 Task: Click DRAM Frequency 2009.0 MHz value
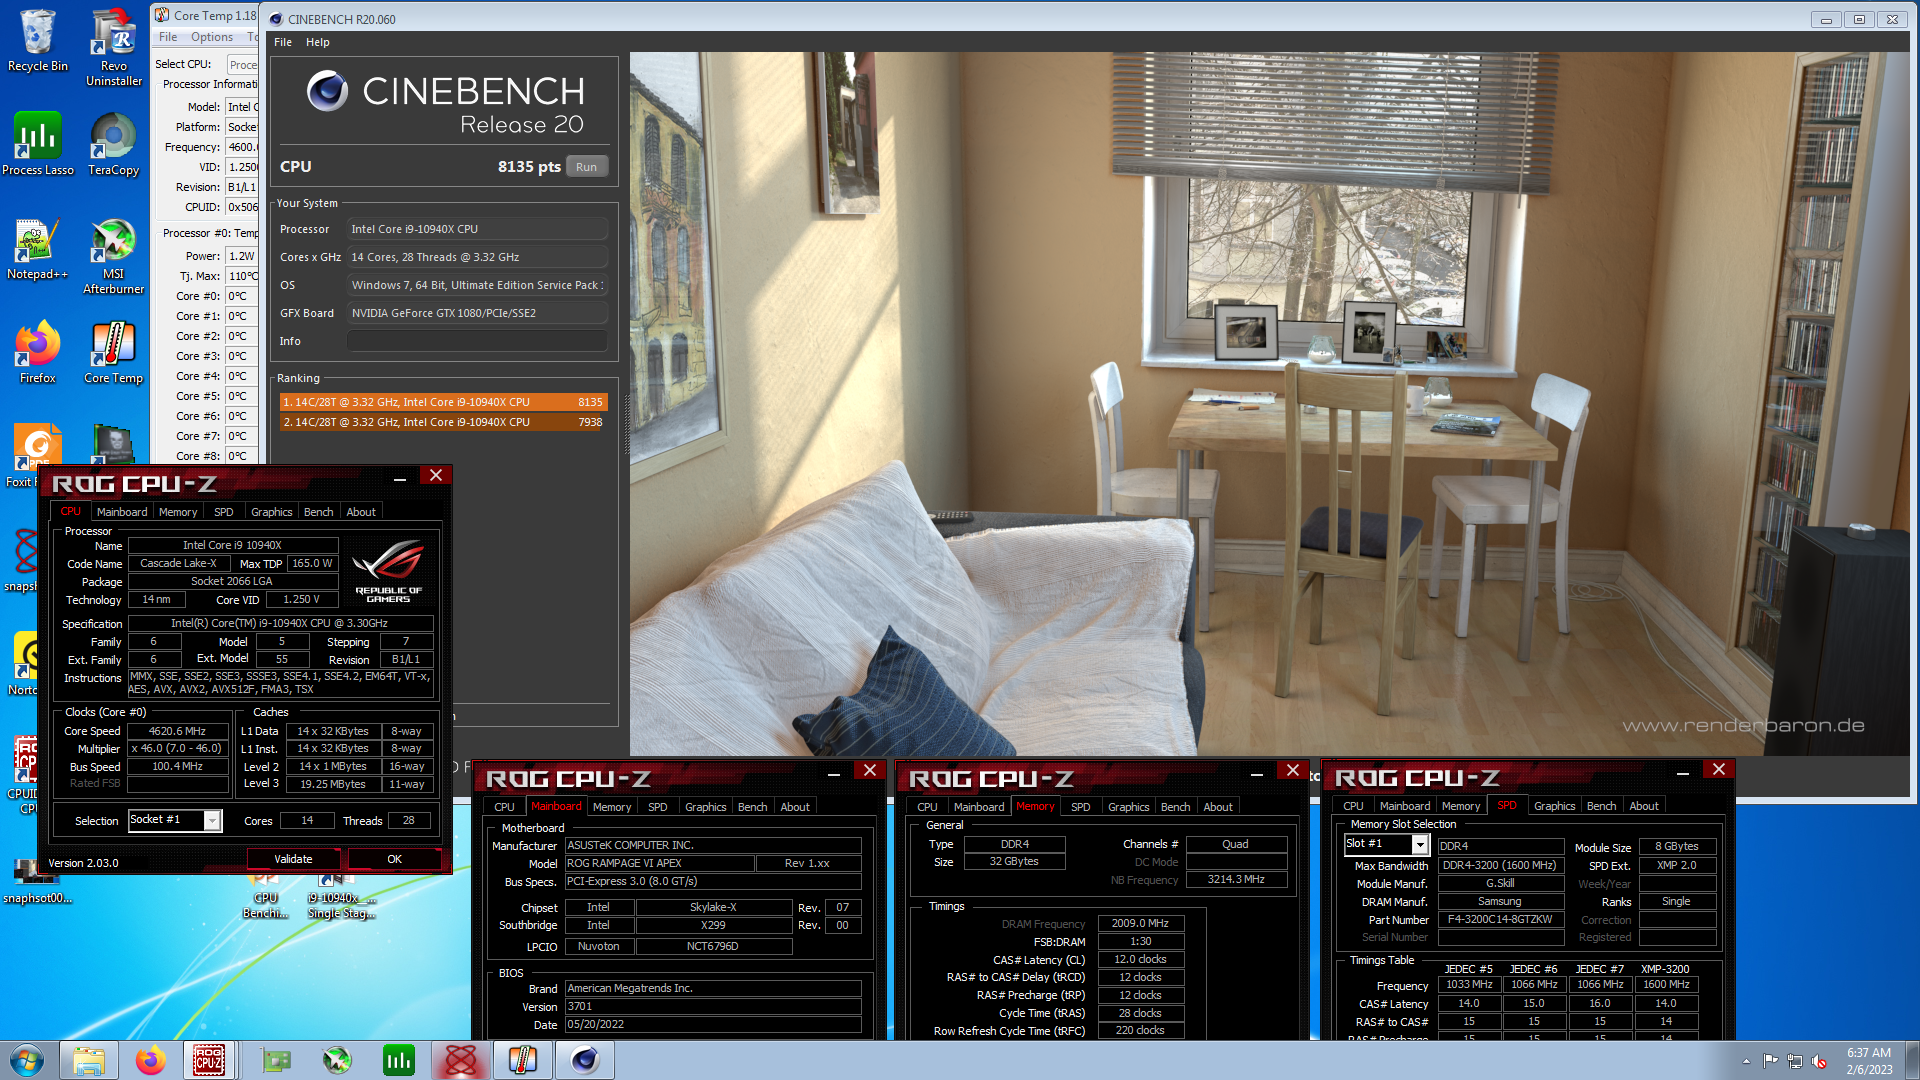click(x=1140, y=923)
